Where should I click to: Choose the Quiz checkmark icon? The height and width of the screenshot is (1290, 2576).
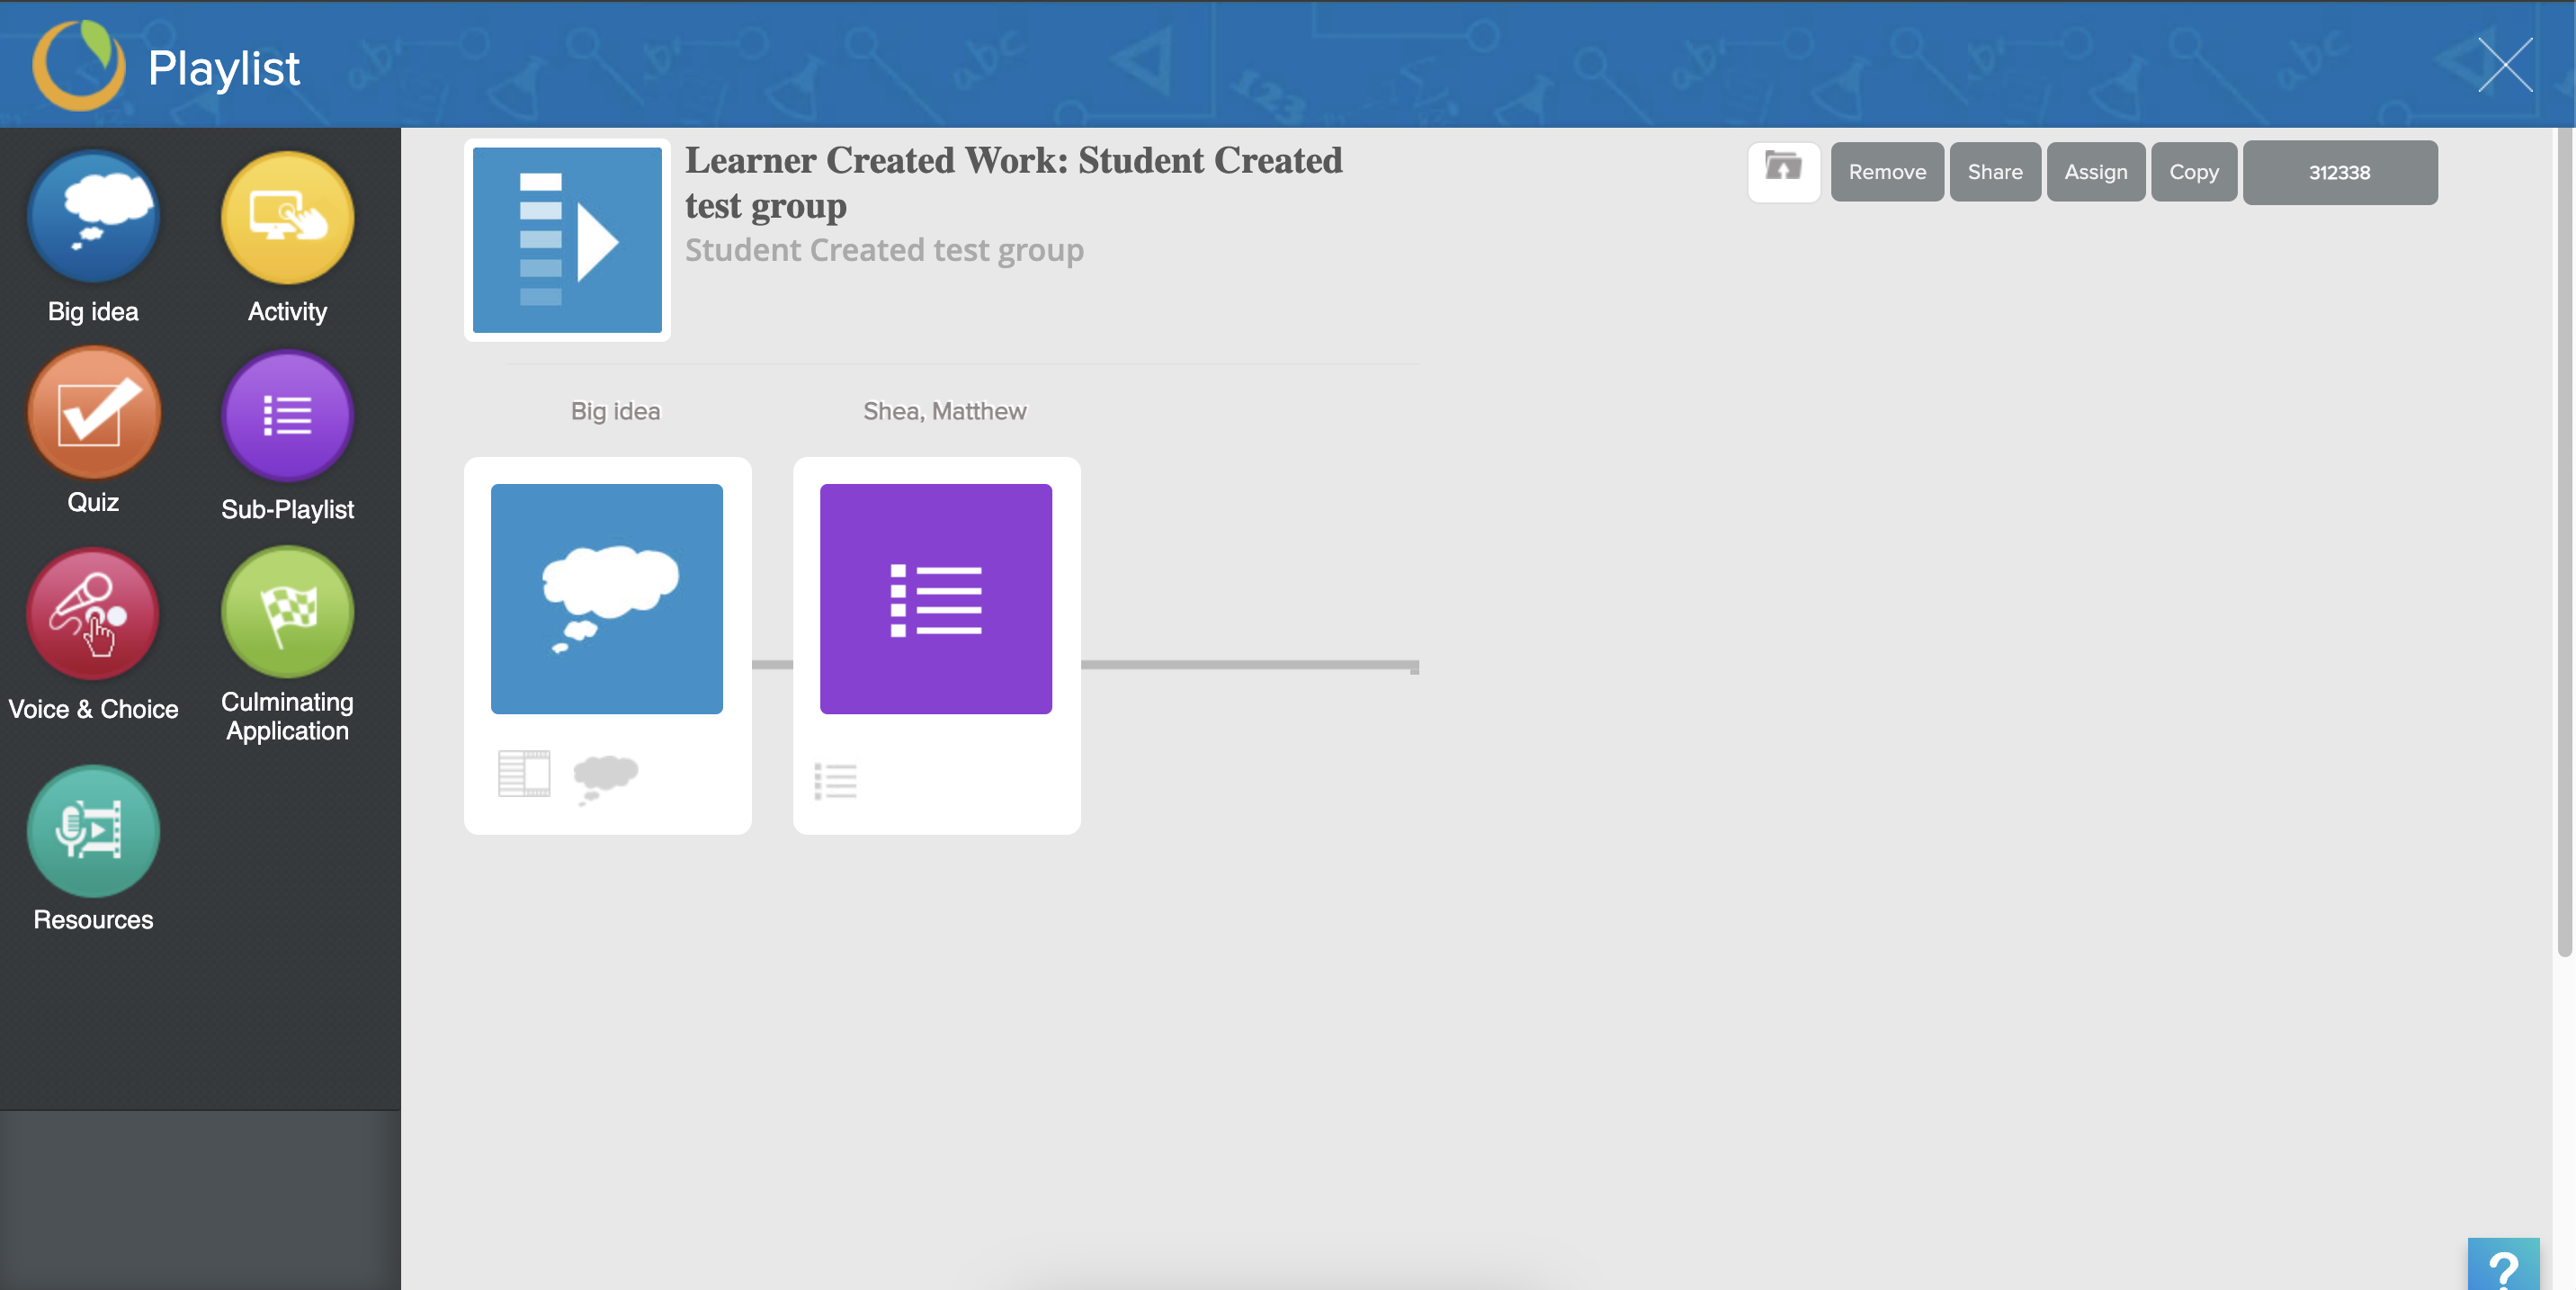tap(93, 413)
